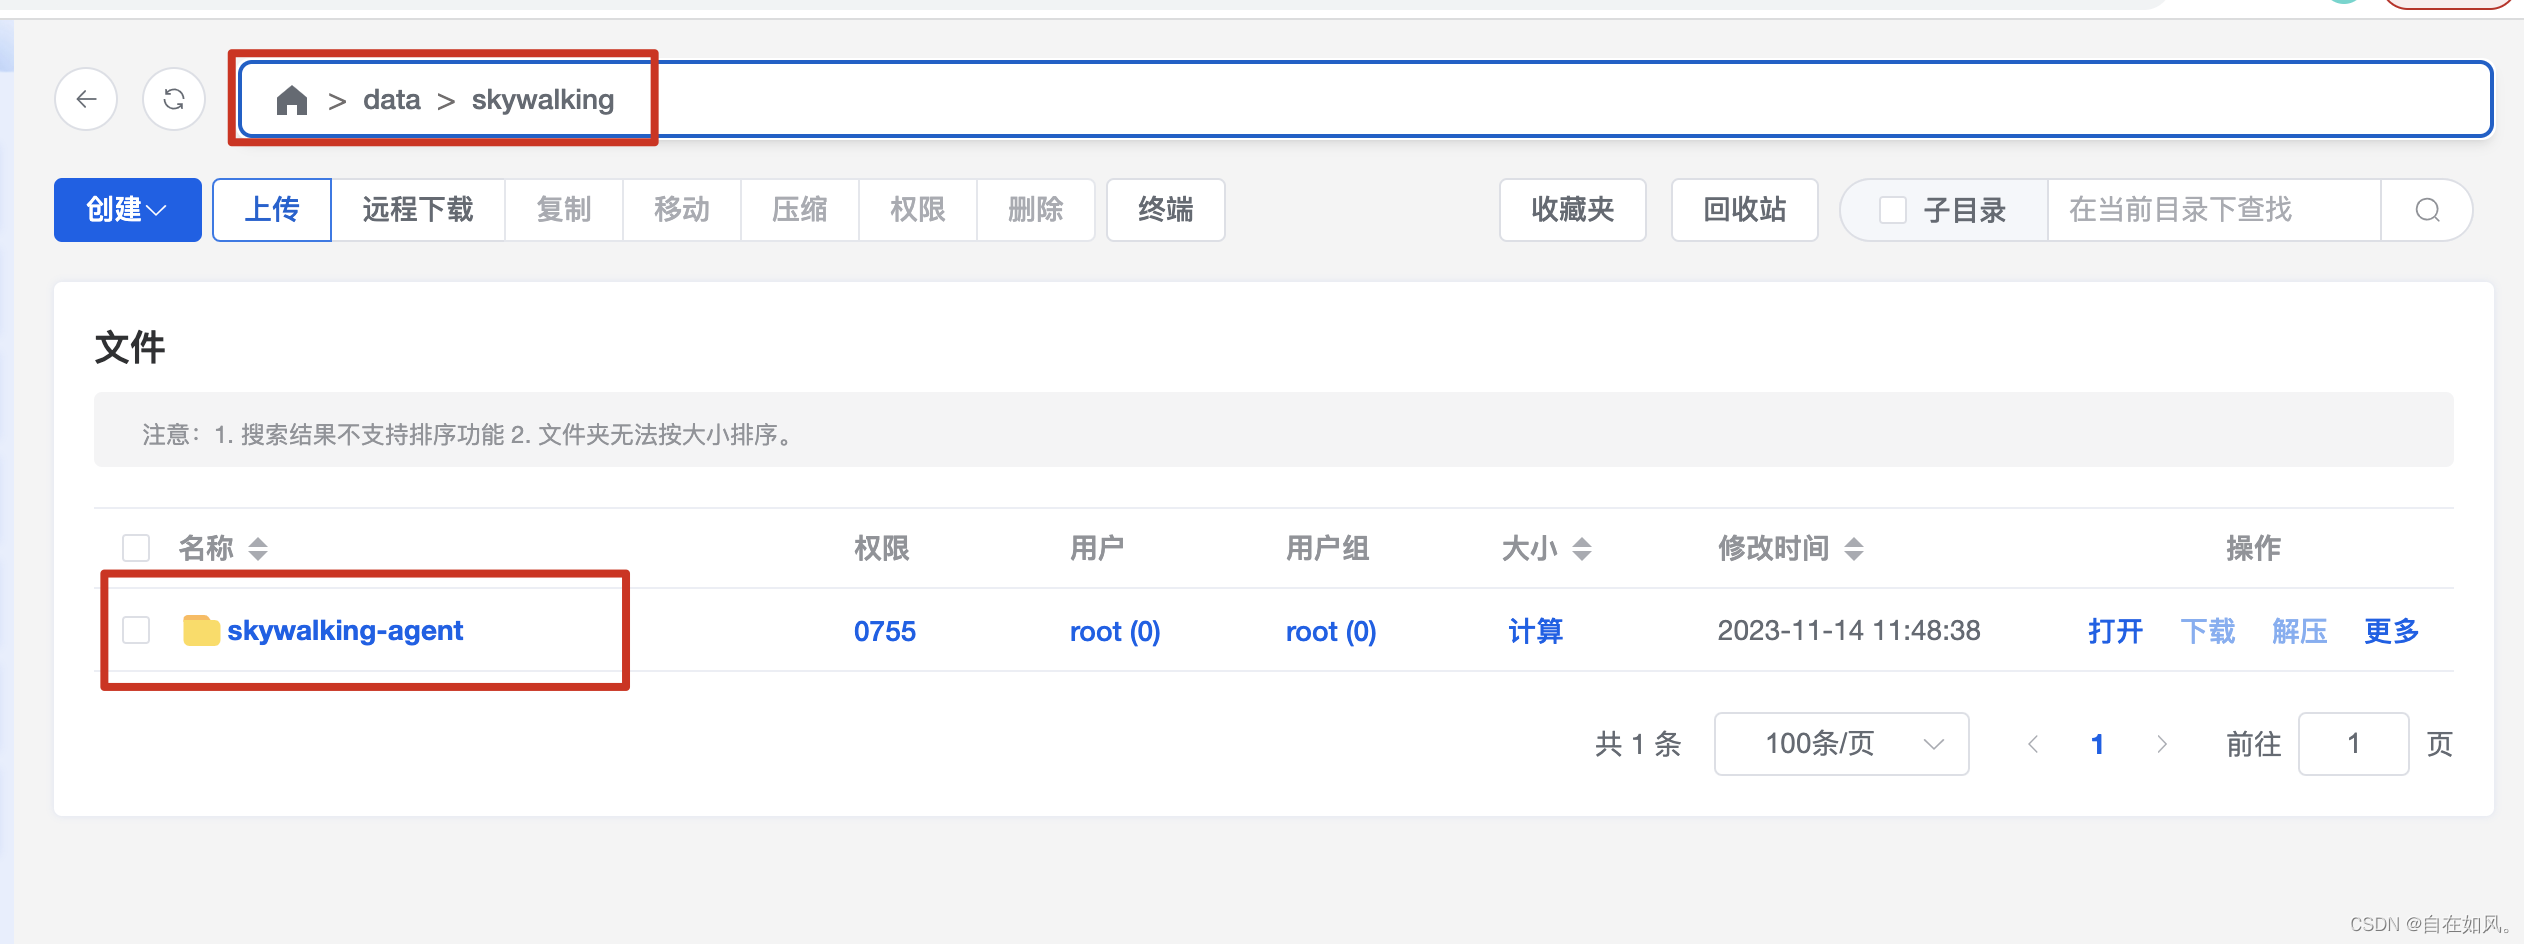Click the 权限 permissions toolbar button
The height and width of the screenshot is (944, 2524).
tap(918, 210)
